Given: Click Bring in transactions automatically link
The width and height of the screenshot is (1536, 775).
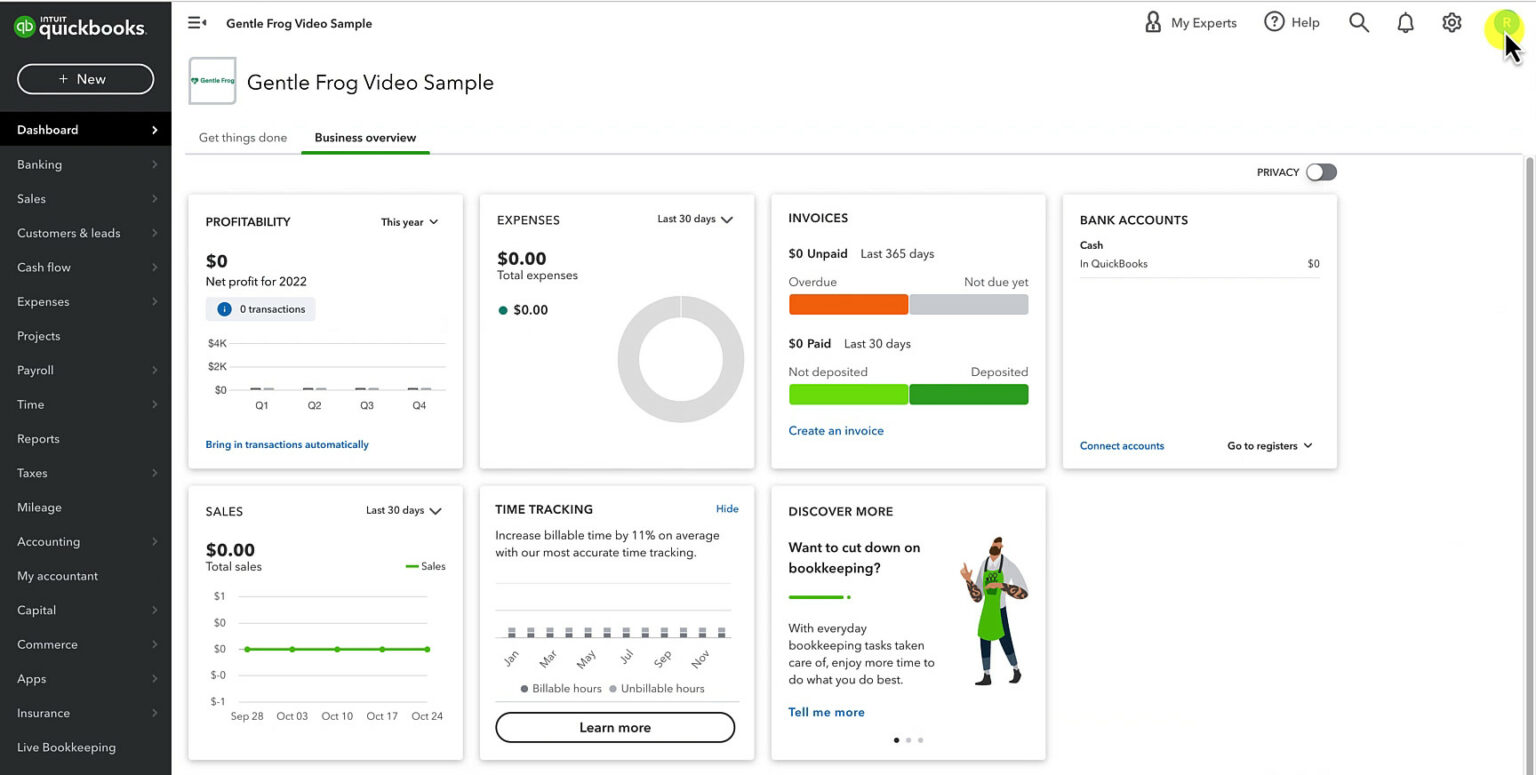Looking at the screenshot, I should click(x=287, y=445).
